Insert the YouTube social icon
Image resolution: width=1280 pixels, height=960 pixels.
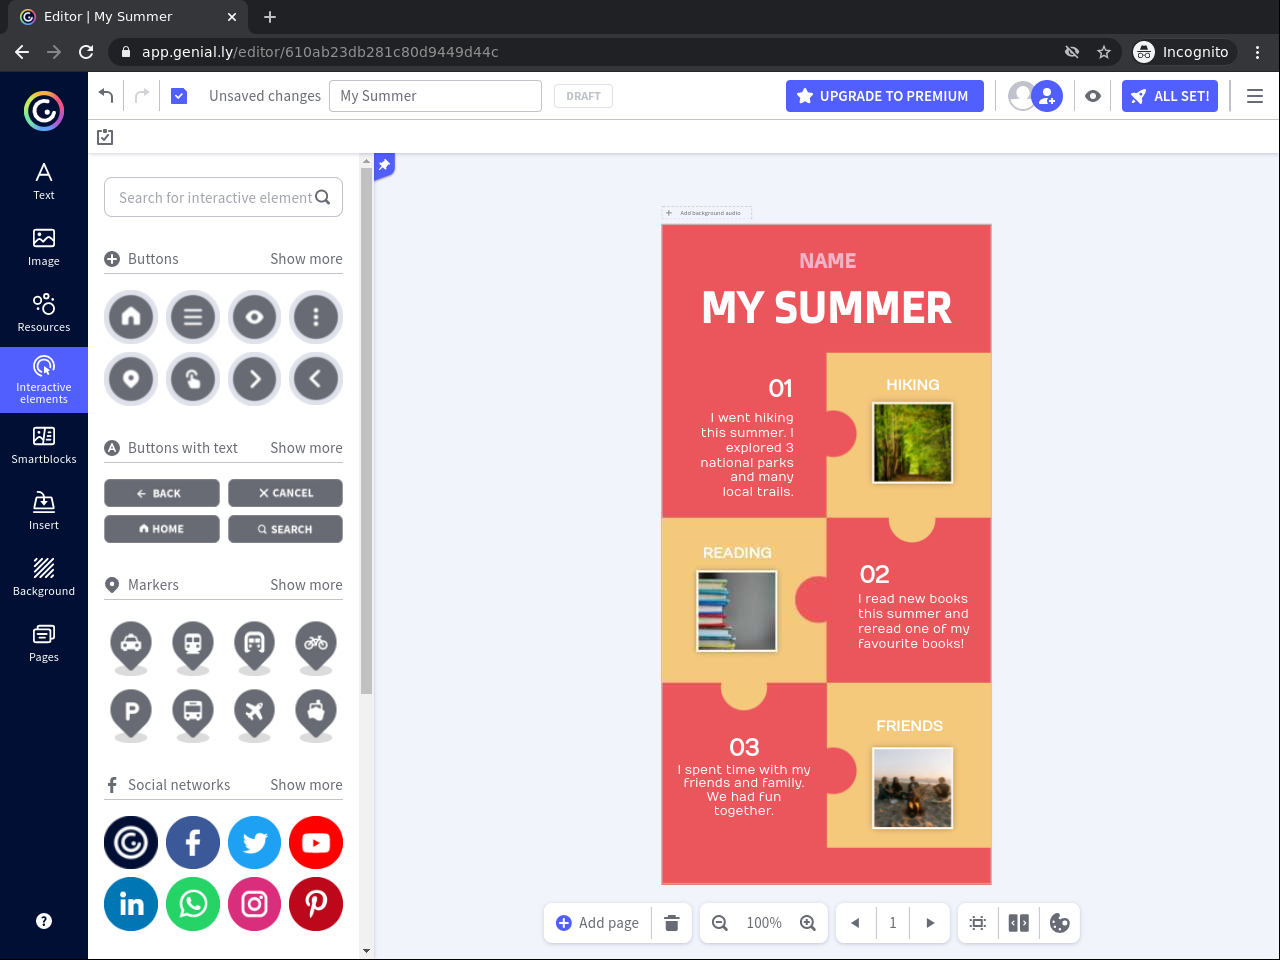[x=316, y=843]
